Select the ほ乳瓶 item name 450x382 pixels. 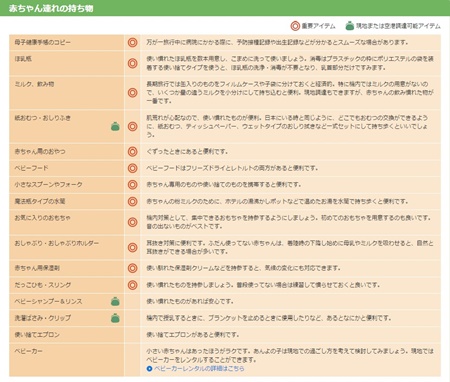click(x=23, y=59)
